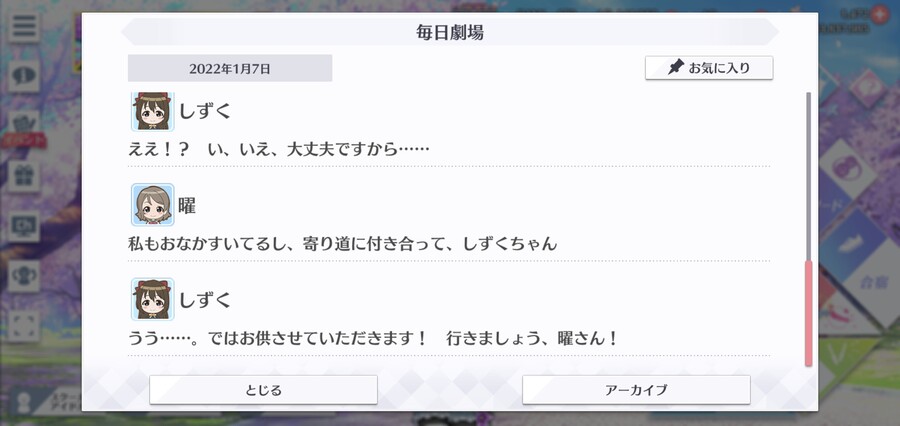The height and width of the screenshot is (426, 900).
Task: Open the channel monitor sidebar icon
Action: tap(24, 226)
